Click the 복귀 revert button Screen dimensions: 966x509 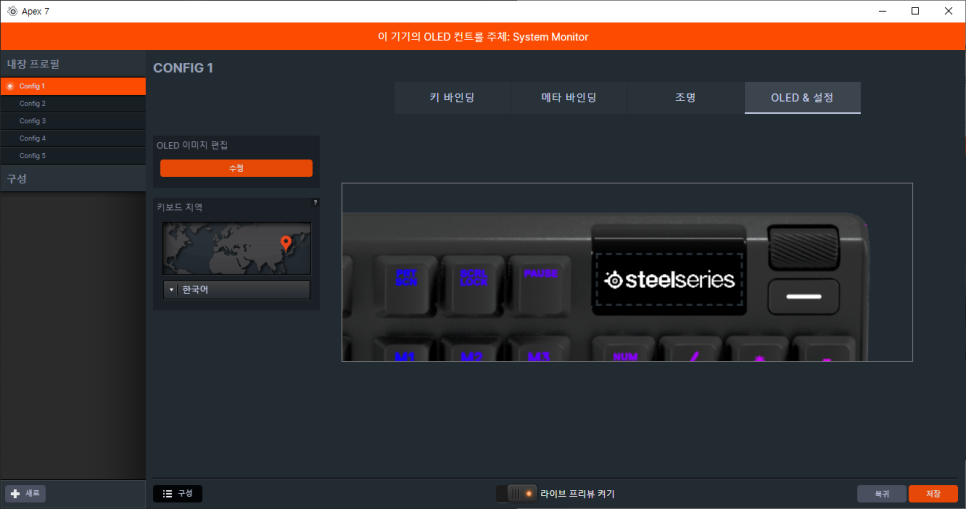pos(882,494)
